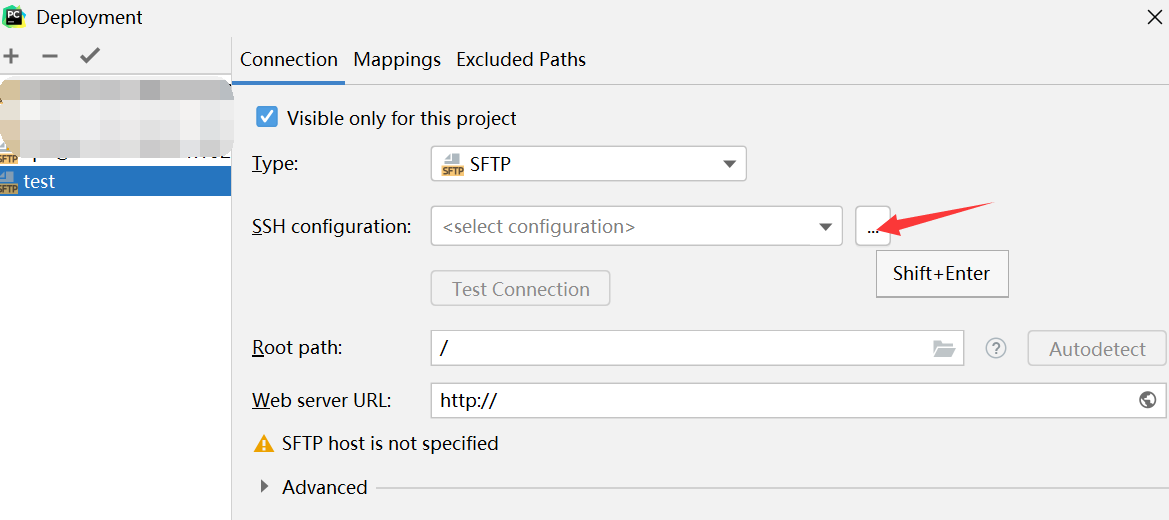Click the Autodetect button
This screenshot has width=1169, height=520.
point(1097,348)
